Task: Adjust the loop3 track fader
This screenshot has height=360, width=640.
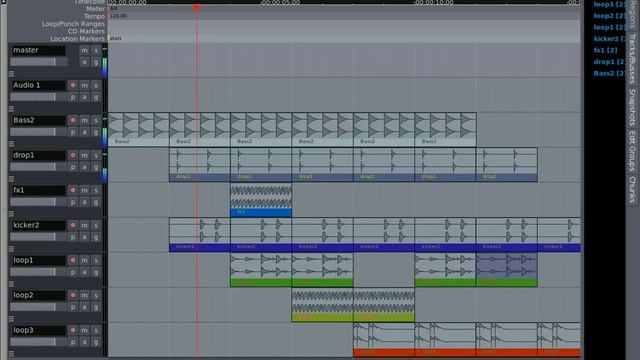Action: click(38, 342)
